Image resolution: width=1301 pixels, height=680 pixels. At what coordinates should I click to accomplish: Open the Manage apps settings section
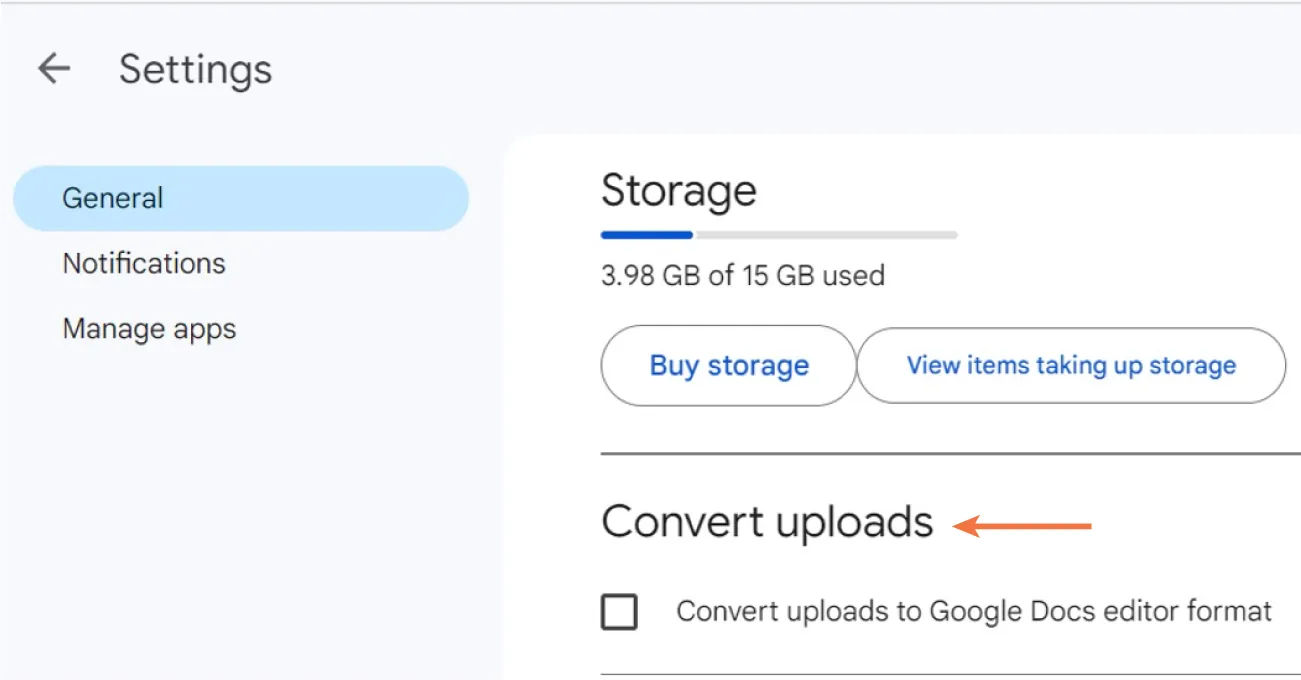tap(149, 328)
